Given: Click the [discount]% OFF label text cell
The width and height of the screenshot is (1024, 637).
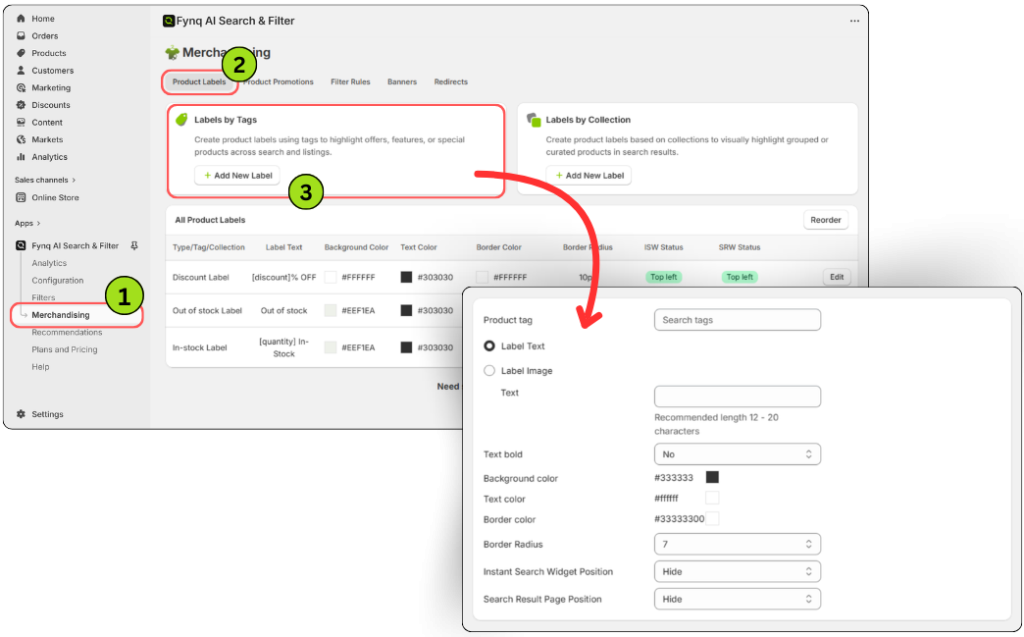Looking at the screenshot, I should tap(284, 277).
